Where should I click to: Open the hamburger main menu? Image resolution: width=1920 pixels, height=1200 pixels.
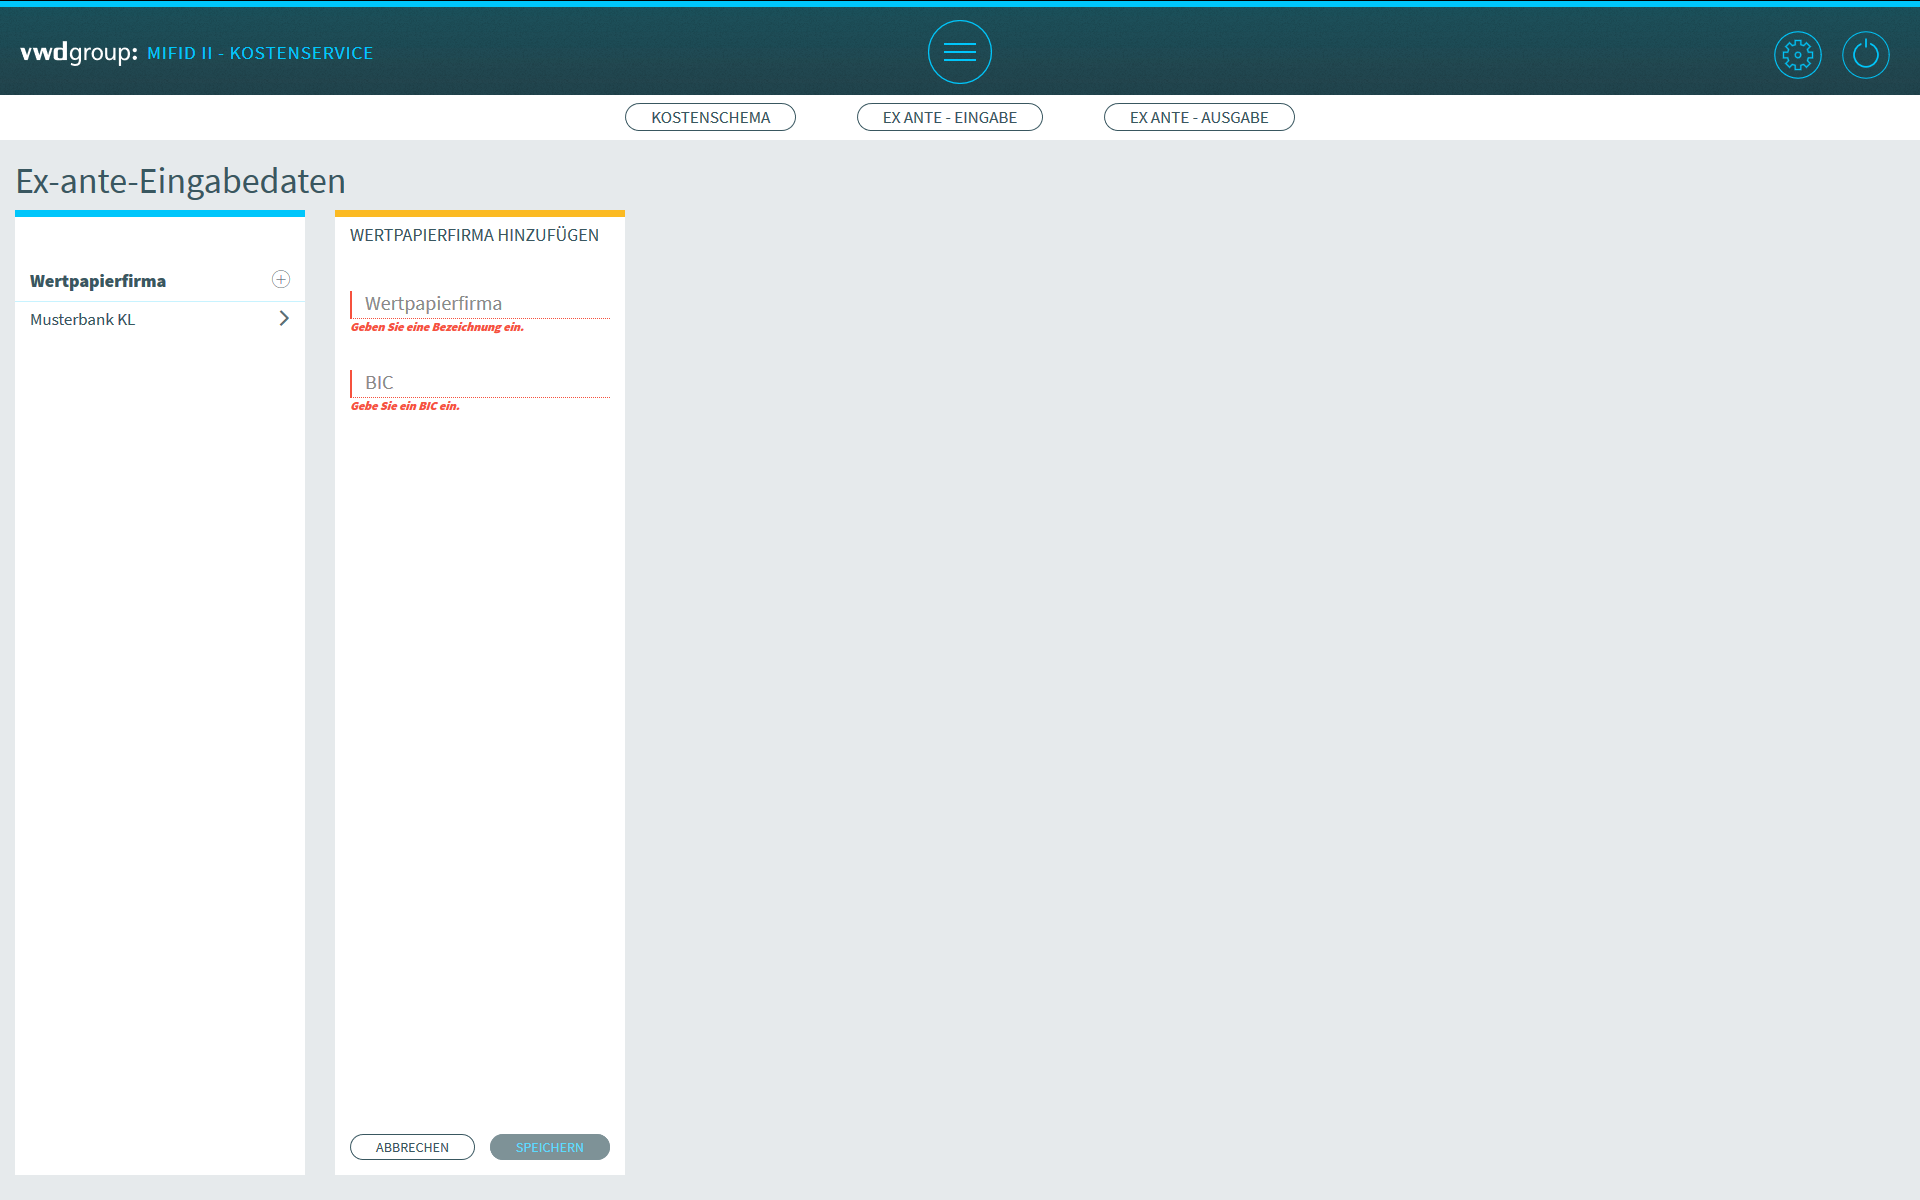959,52
